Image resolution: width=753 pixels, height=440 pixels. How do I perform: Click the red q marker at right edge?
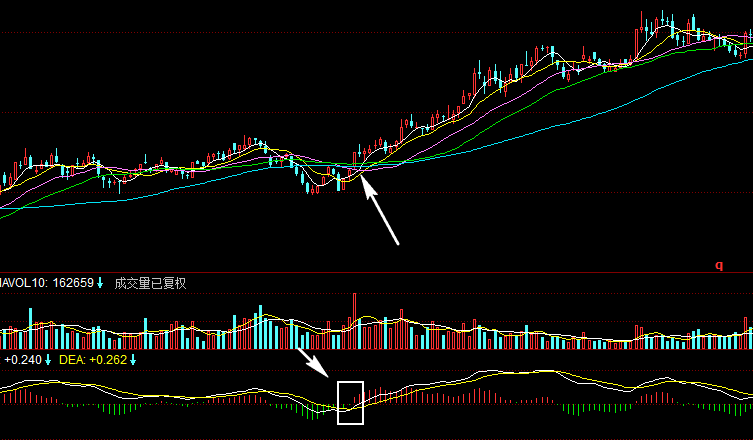tap(718, 266)
